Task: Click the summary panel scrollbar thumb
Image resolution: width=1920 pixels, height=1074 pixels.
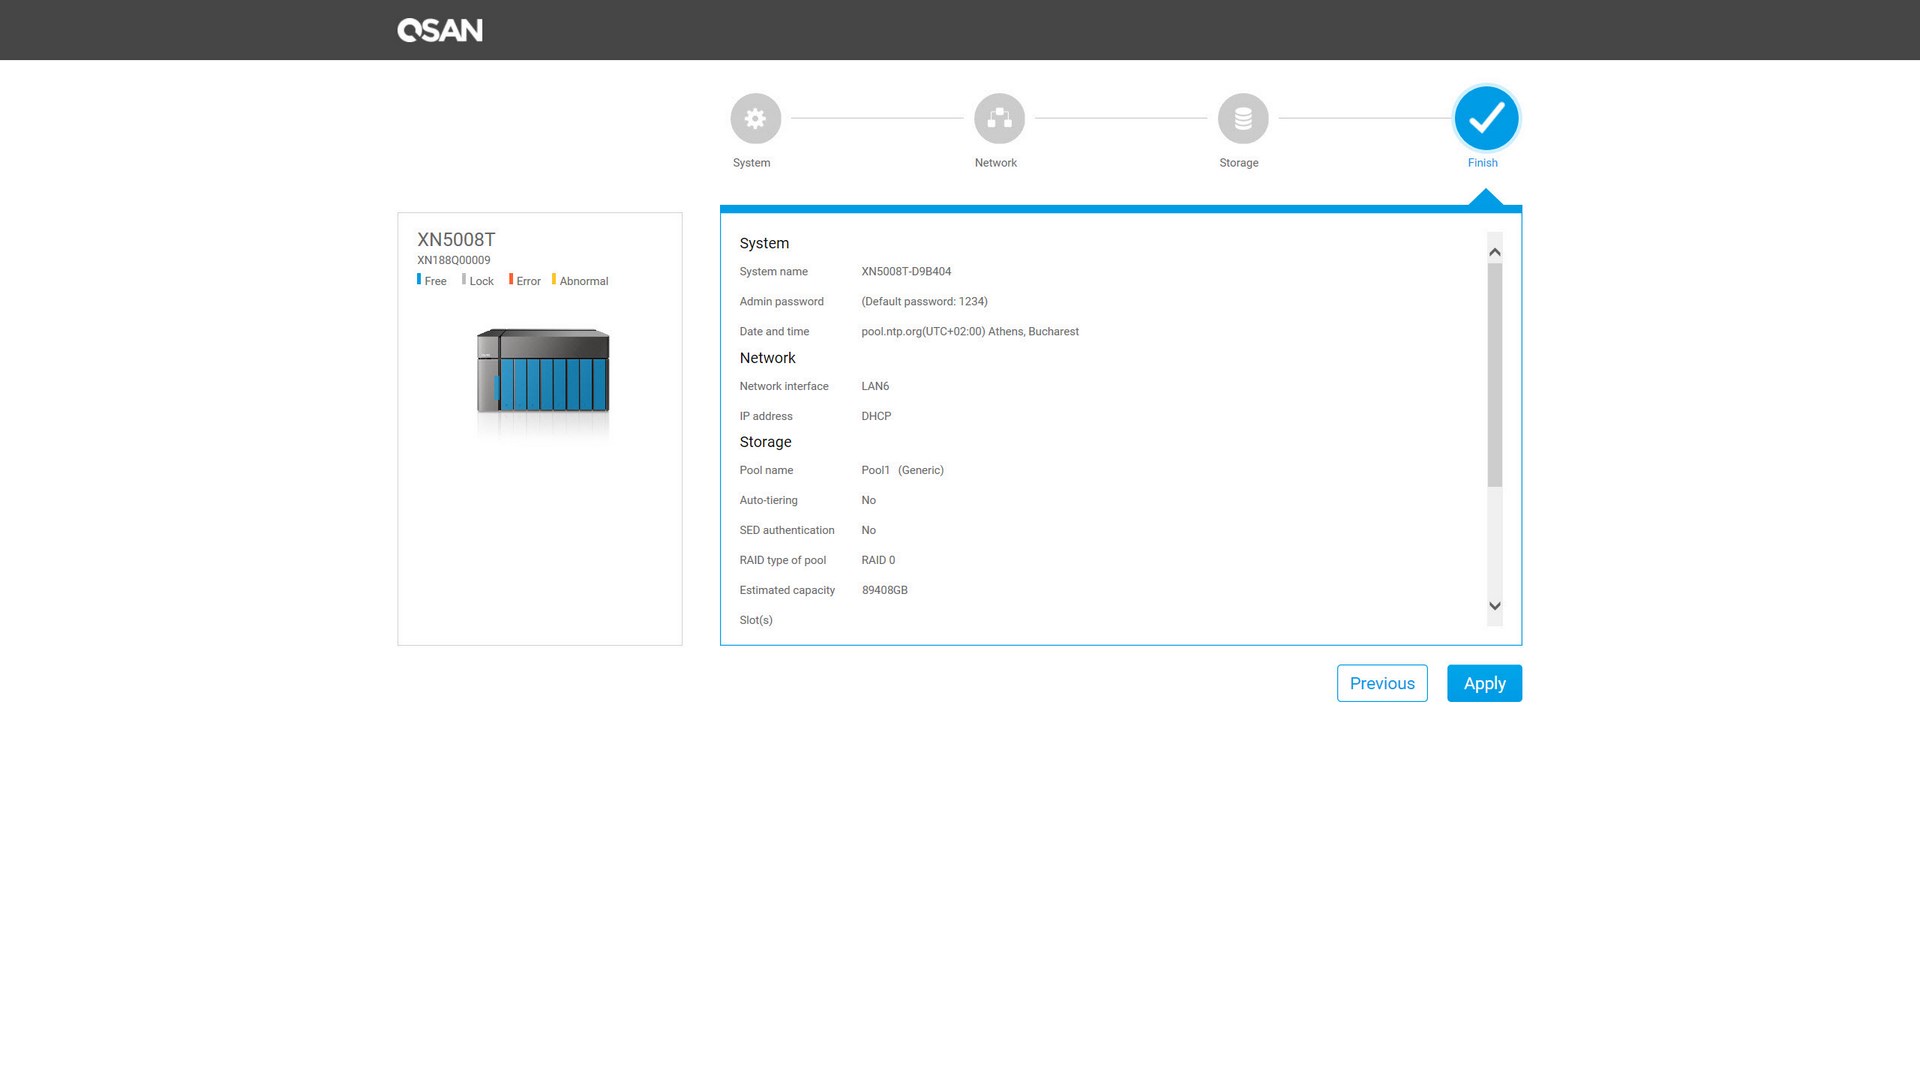Action: pos(1494,375)
